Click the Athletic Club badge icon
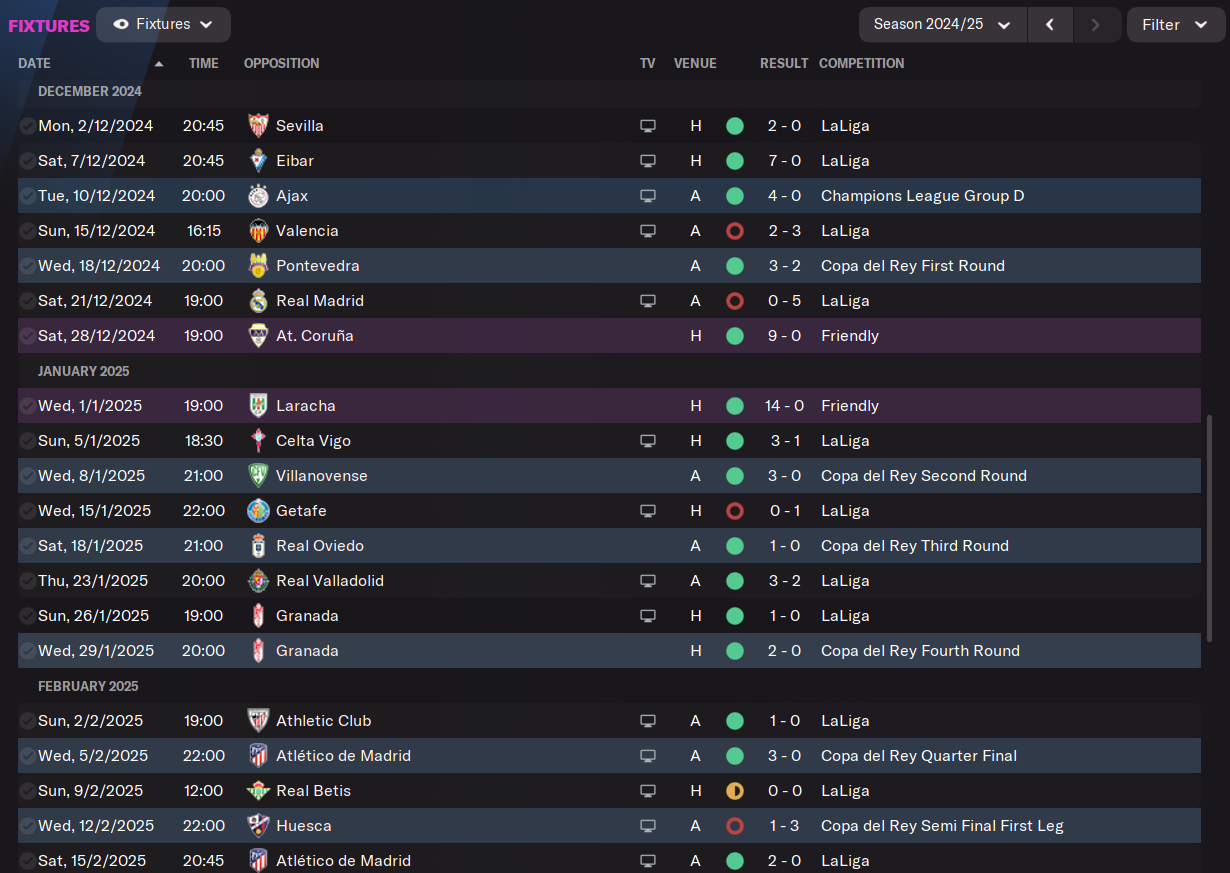The image size is (1230, 873). 258,721
